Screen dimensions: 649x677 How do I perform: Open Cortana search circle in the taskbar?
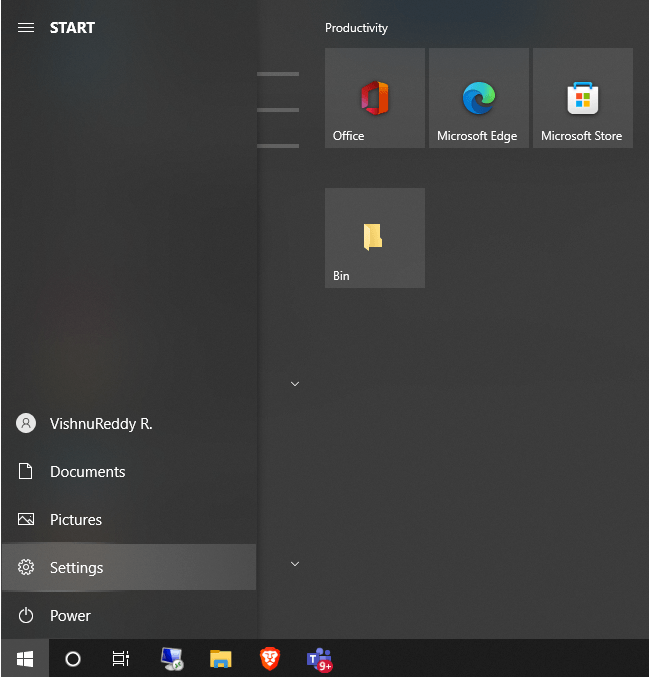[73, 659]
